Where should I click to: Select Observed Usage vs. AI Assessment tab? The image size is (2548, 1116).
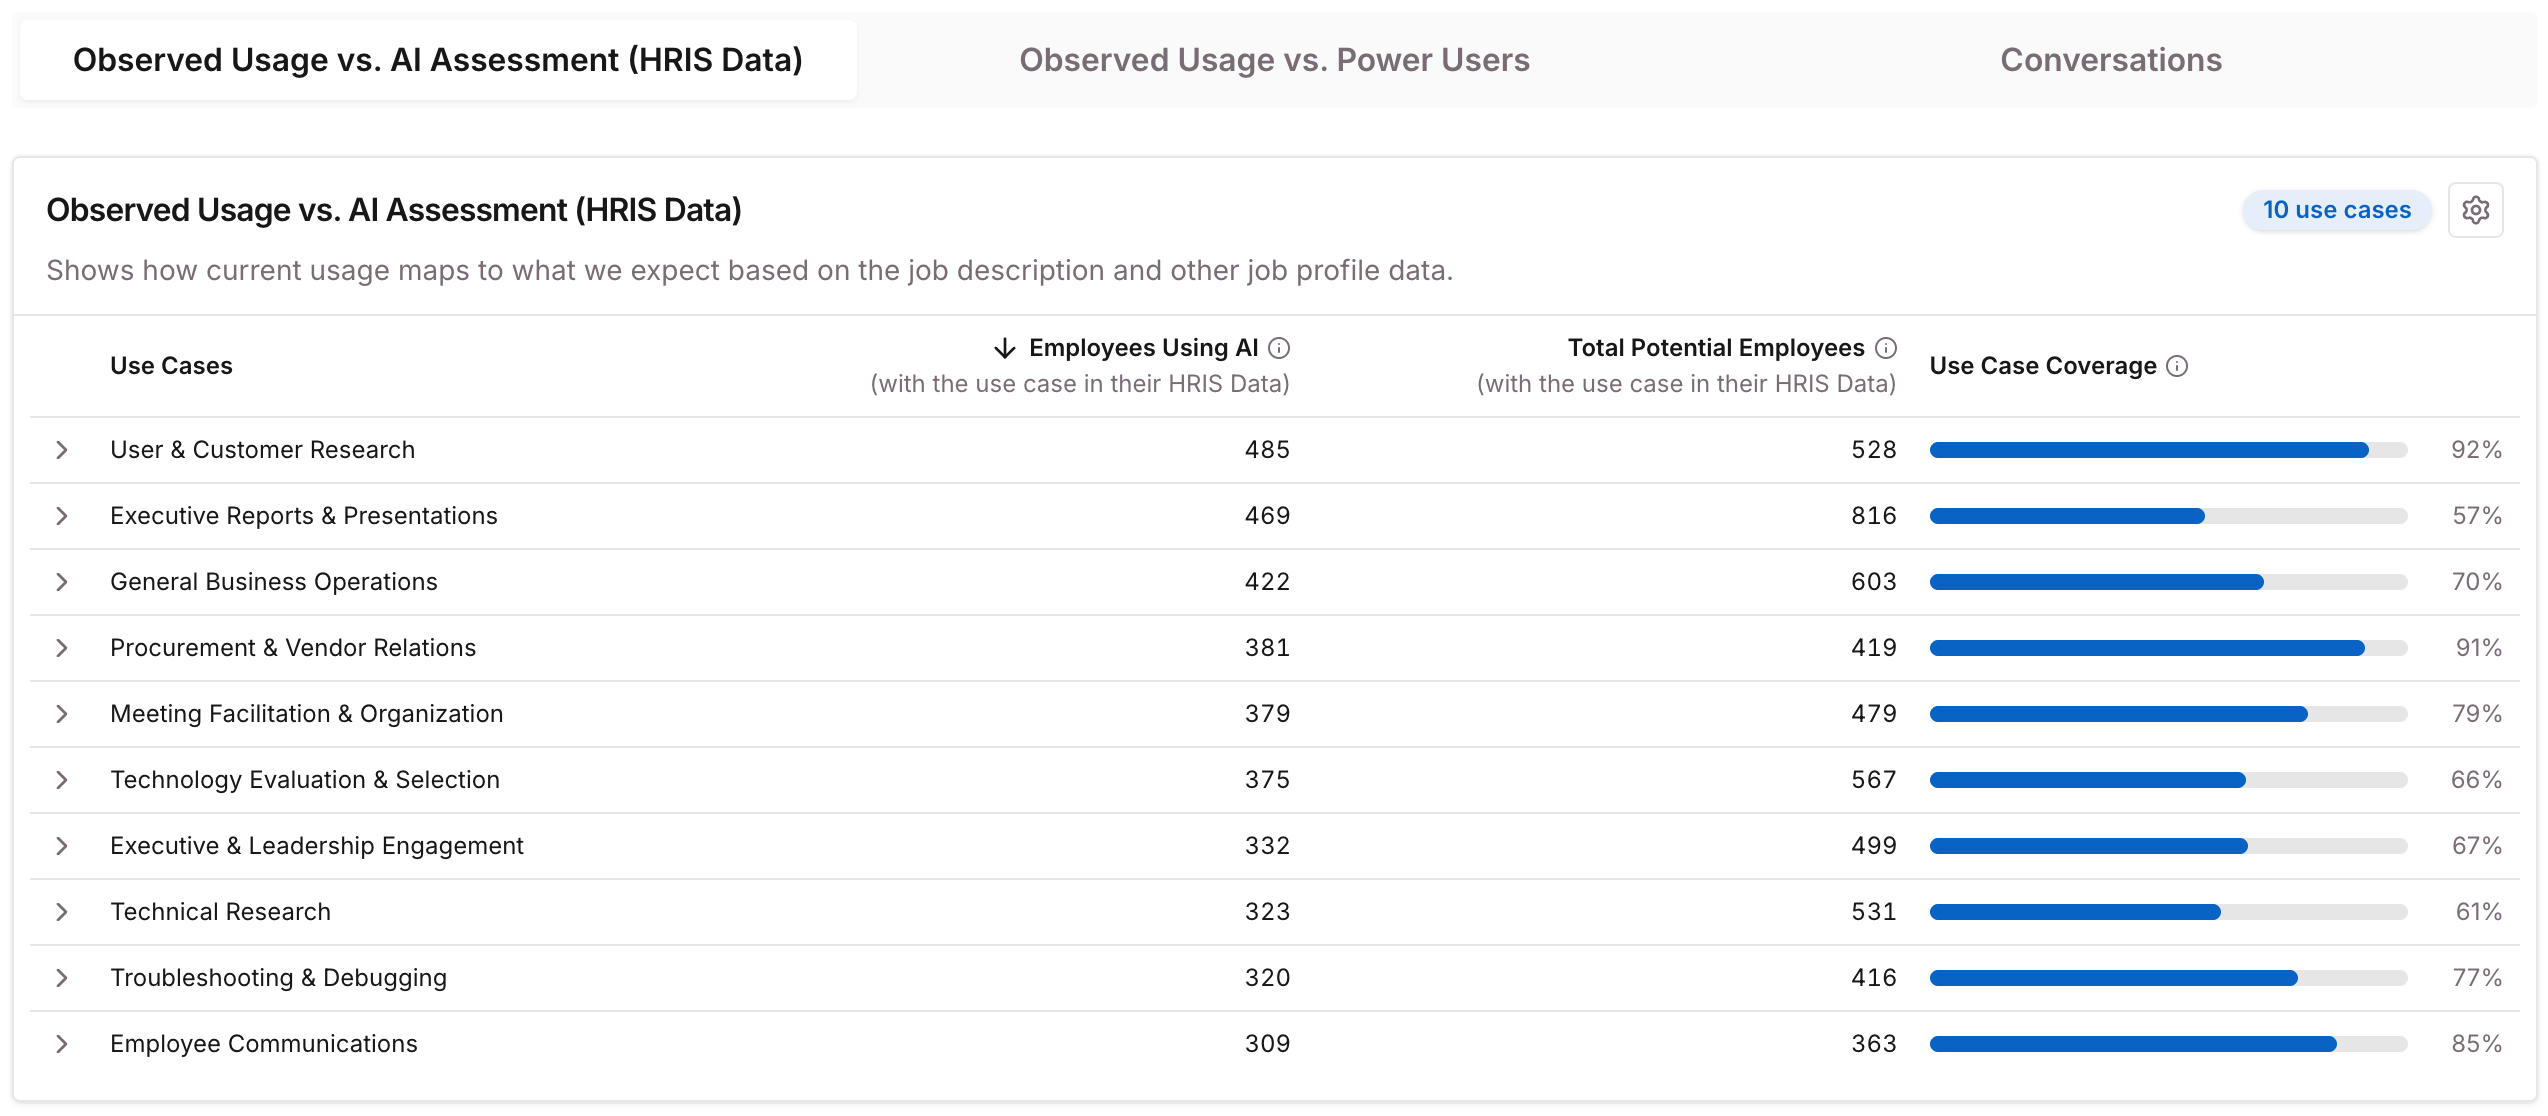pyautogui.click(x=438, y=60)
